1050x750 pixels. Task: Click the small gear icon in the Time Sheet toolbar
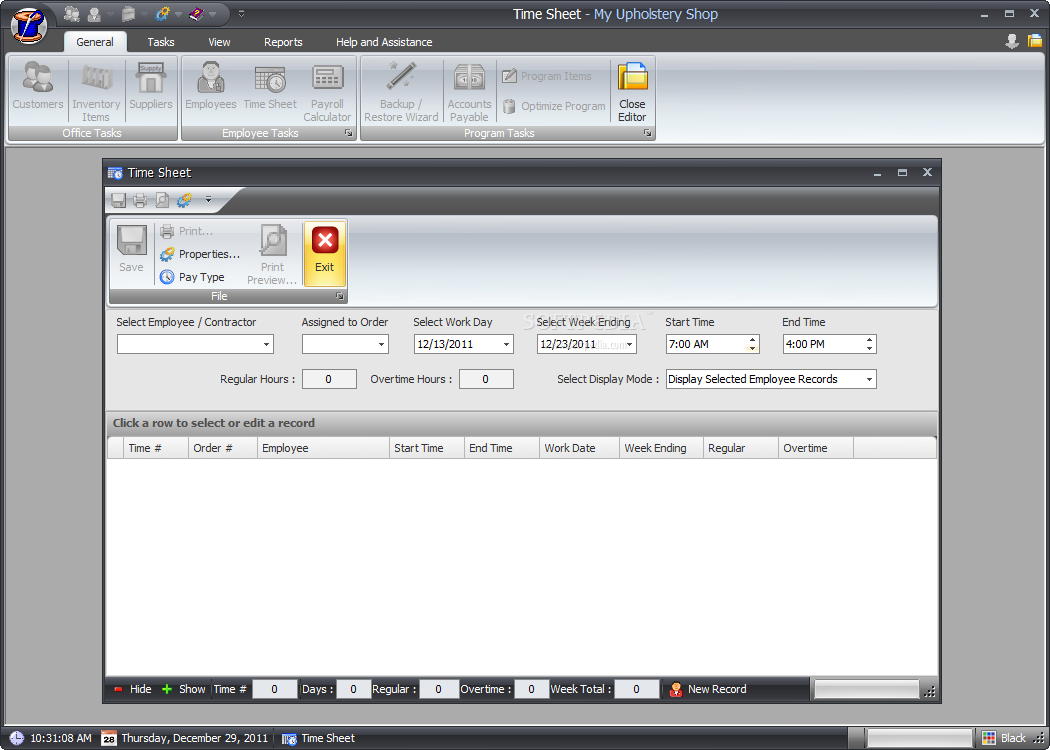point(183,200)
